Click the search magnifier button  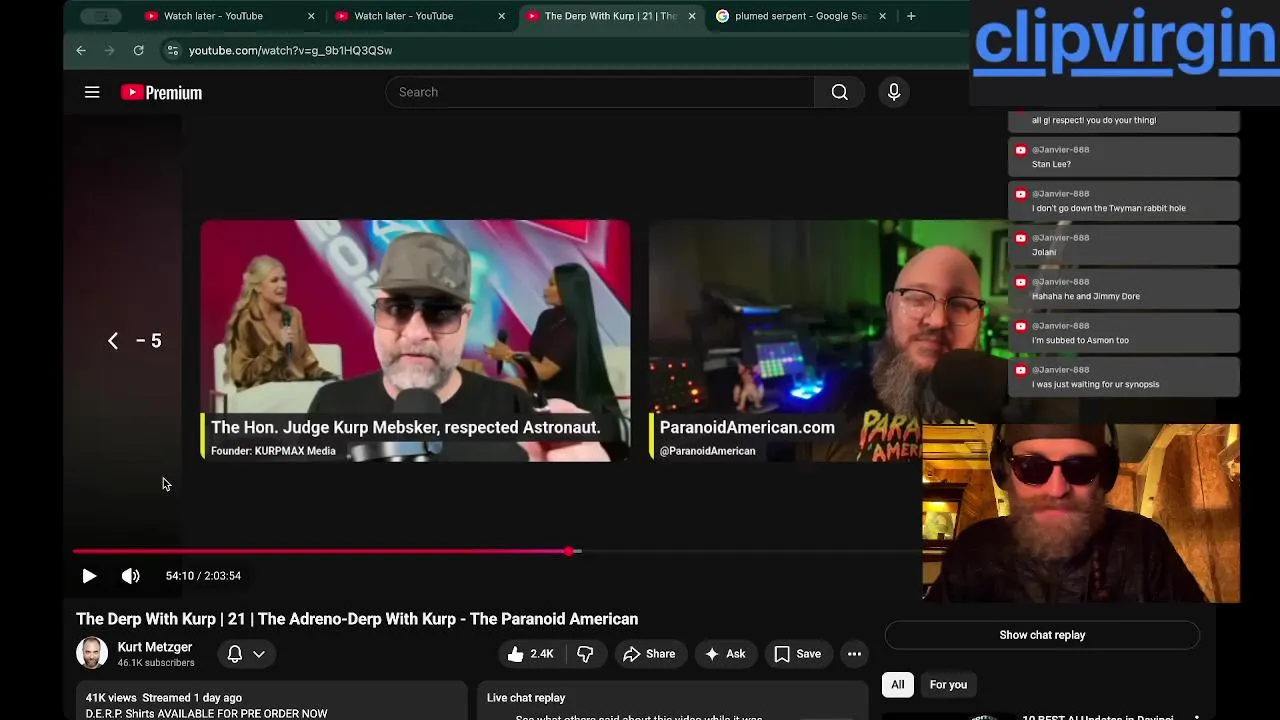click(x=840, y=92)
